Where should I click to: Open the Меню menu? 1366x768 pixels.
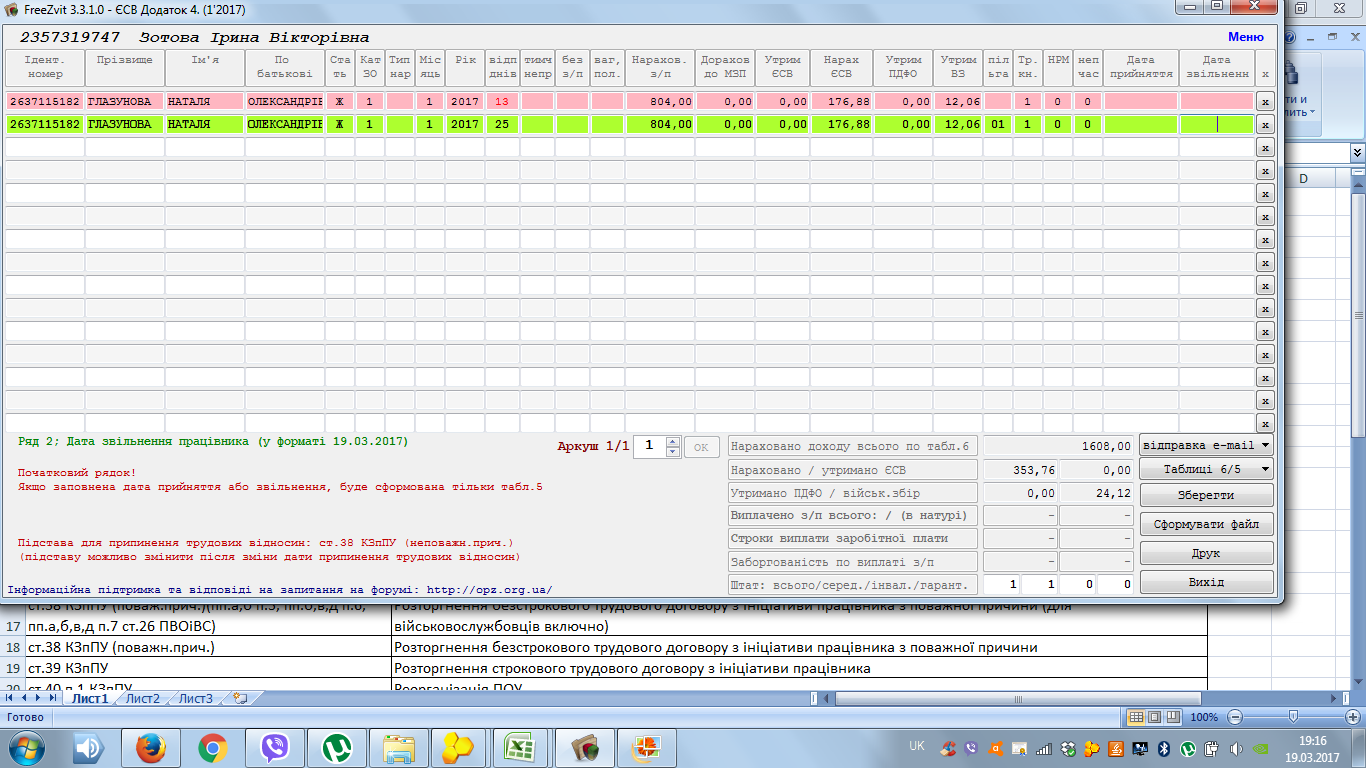1245,37
